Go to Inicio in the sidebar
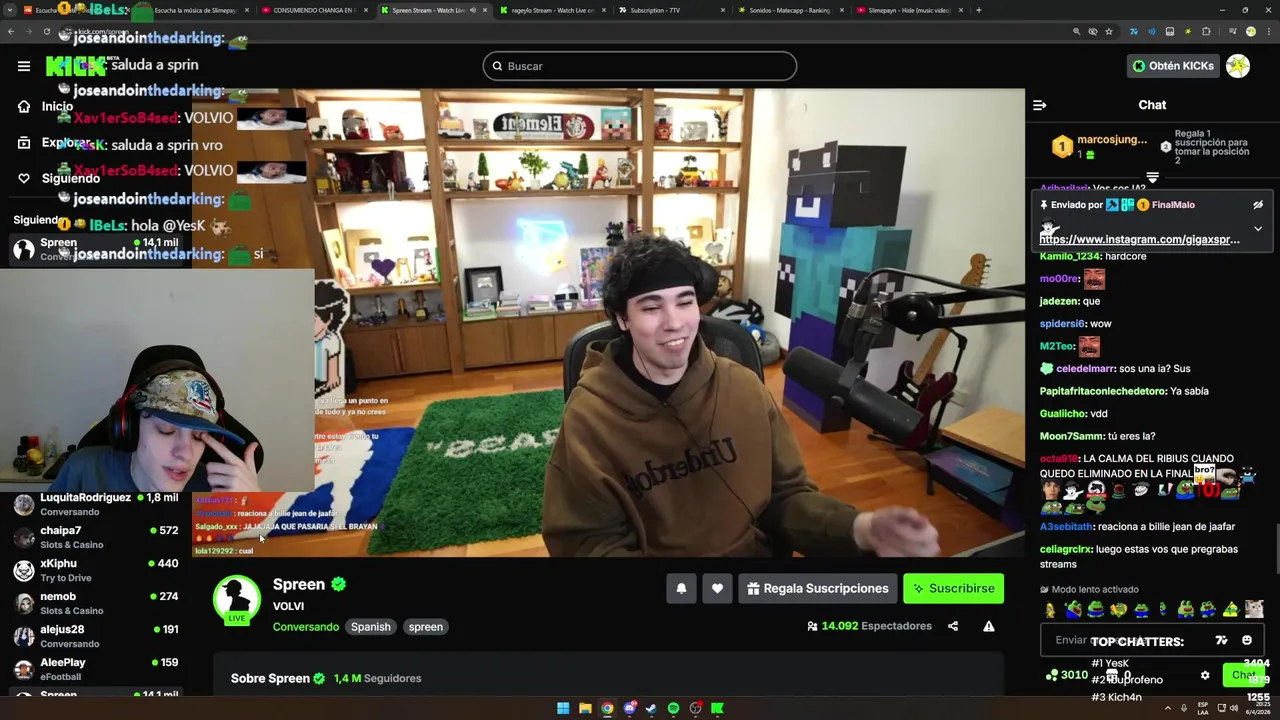 click(46, 107)
